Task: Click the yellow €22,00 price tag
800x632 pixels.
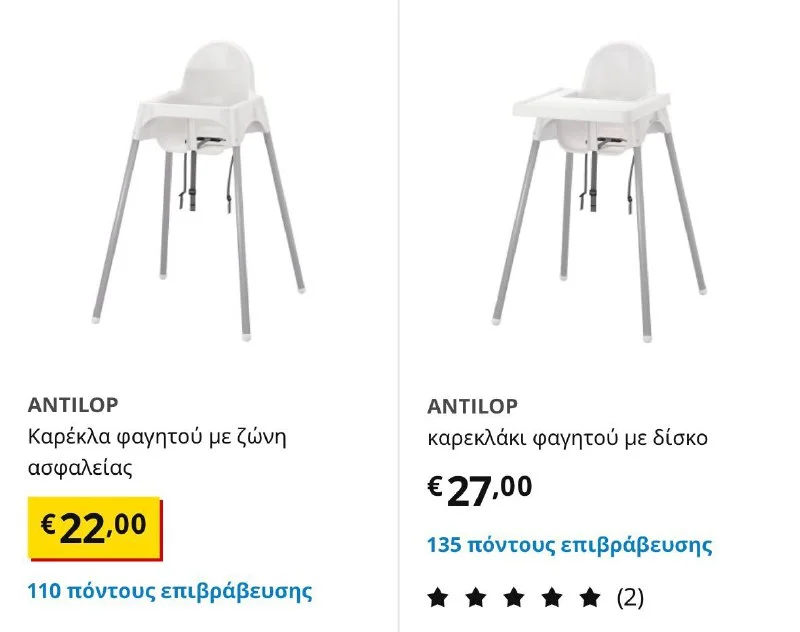Action: [x=95, y=525]
